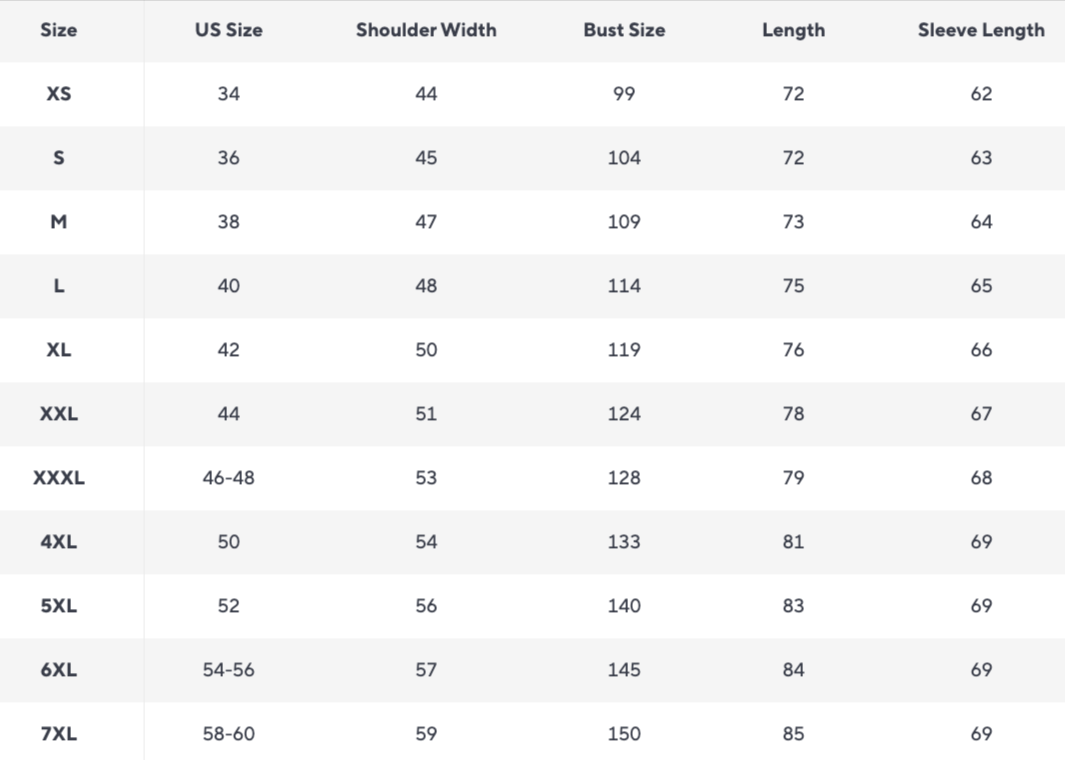Click sleeve length 62 cell
This screenshot has width=1065, height=760.
(x=981, y=94)
